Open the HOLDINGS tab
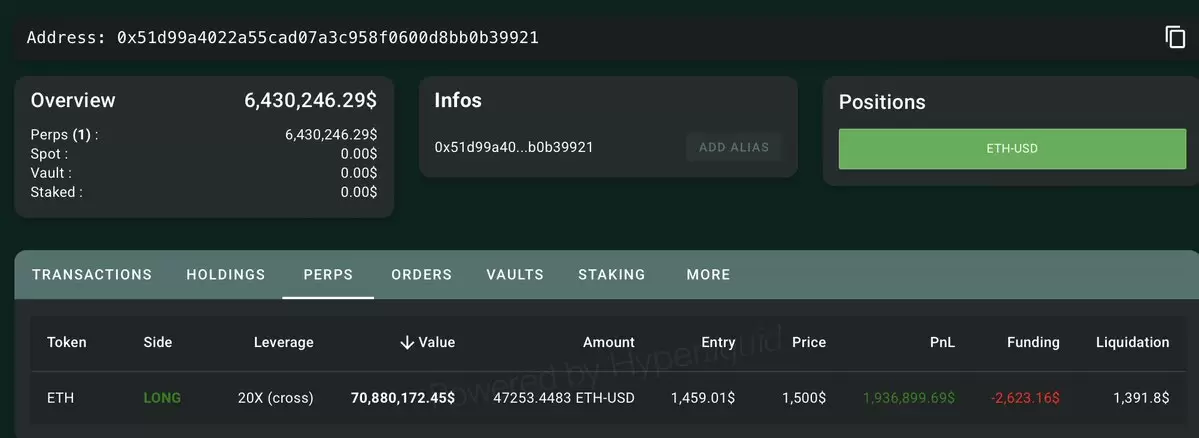 pos(226,274)
